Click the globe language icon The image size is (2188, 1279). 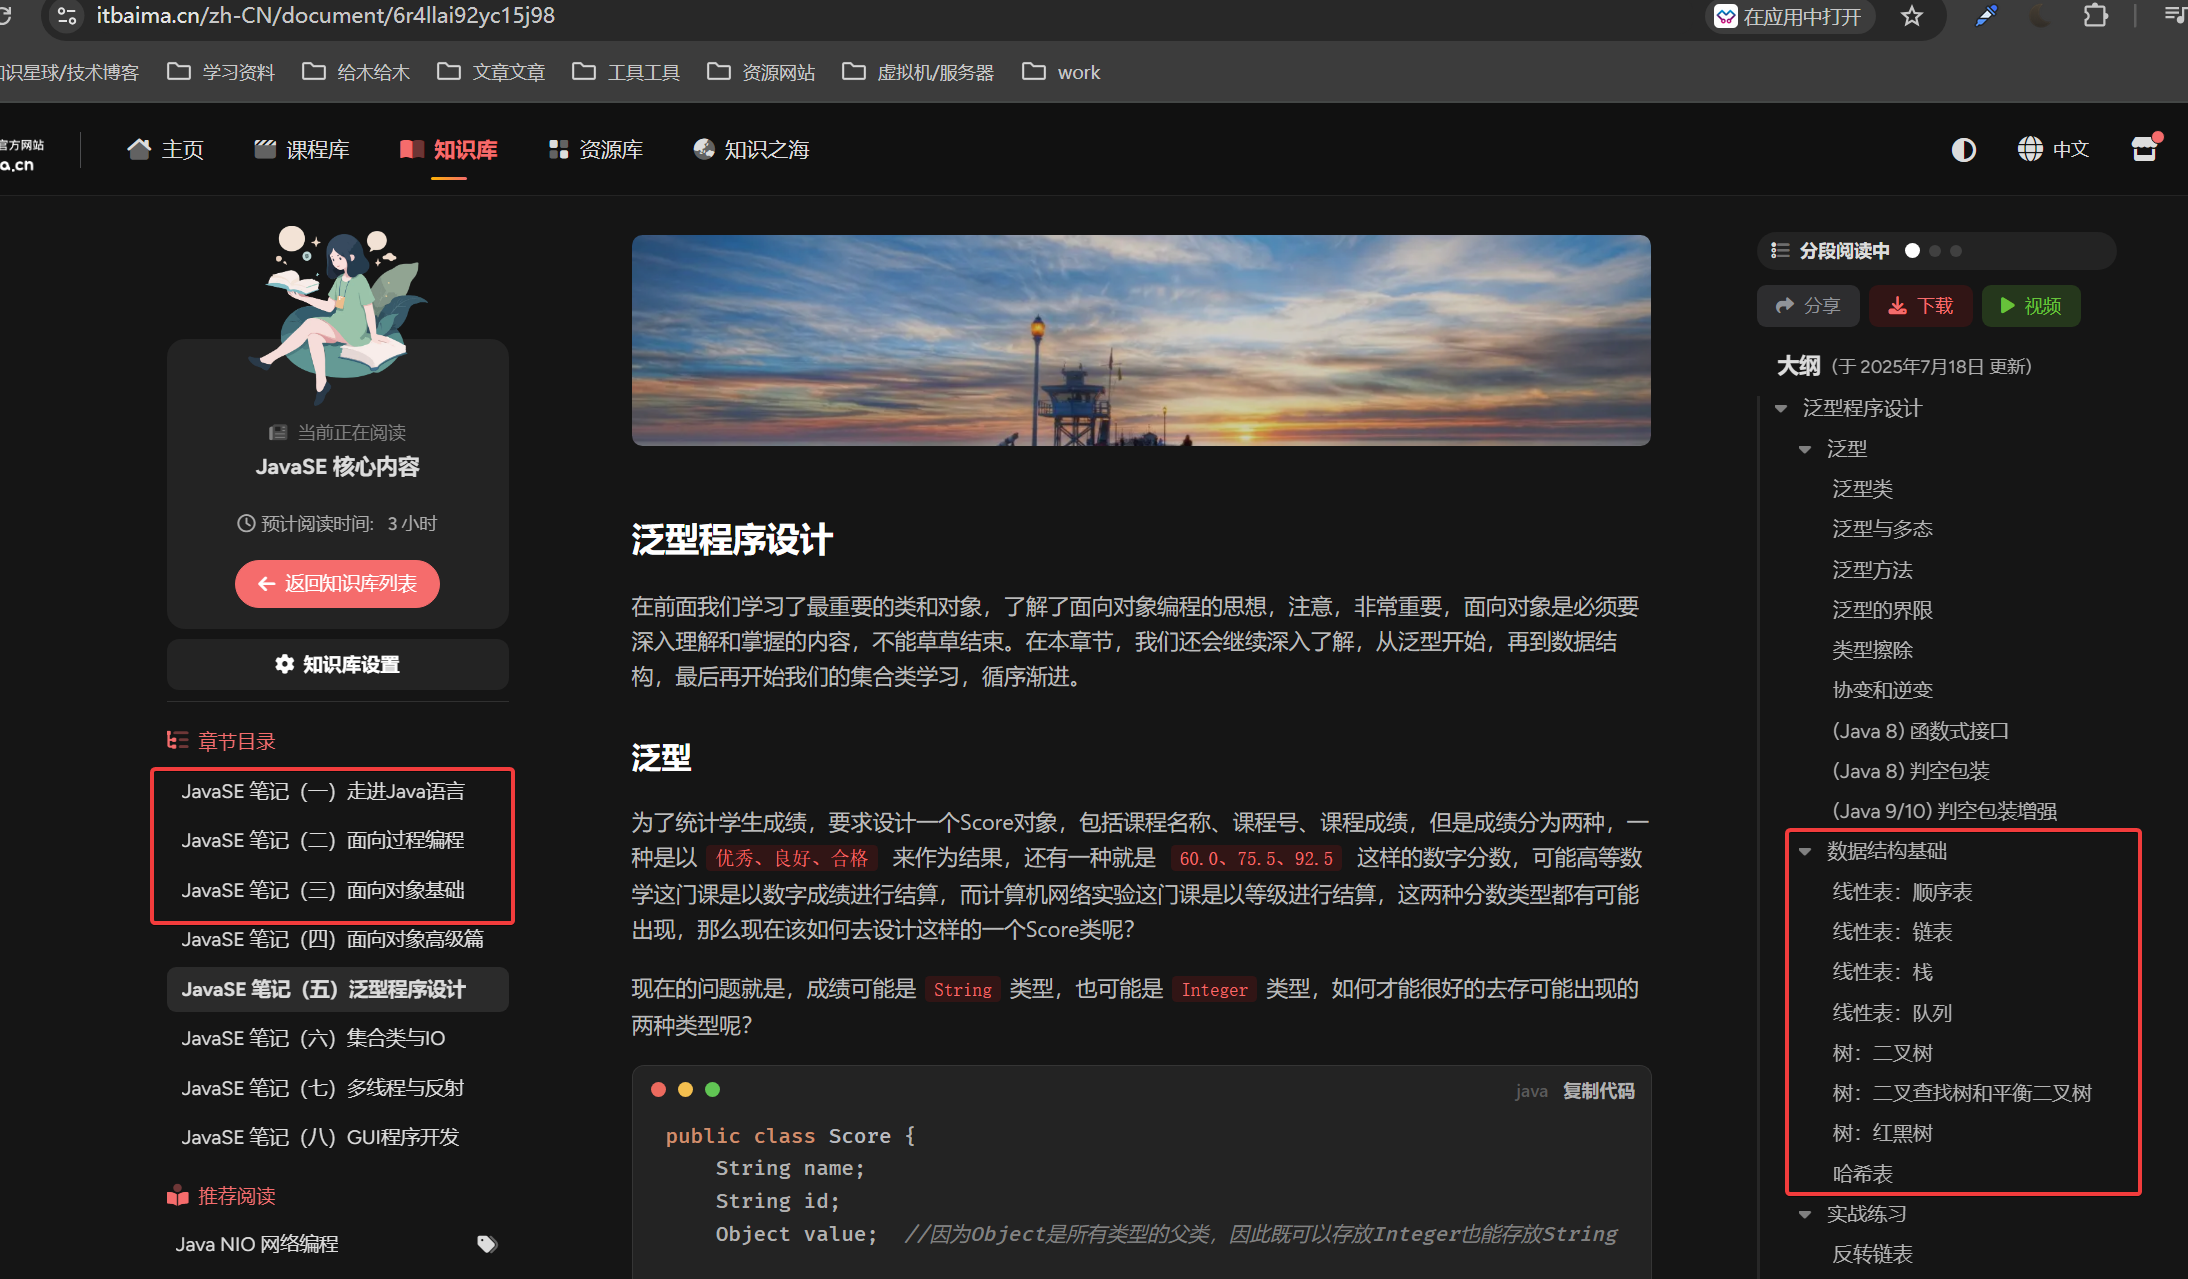coord(2029,150)
